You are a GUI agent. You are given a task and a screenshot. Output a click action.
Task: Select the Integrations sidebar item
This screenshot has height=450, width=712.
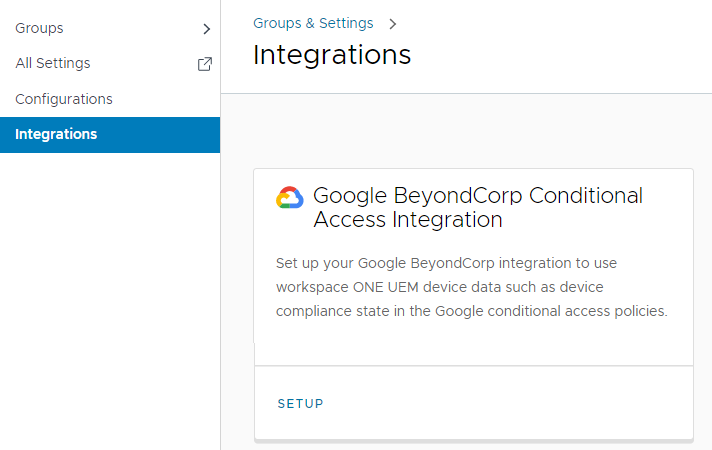click(x=110, y=135)
